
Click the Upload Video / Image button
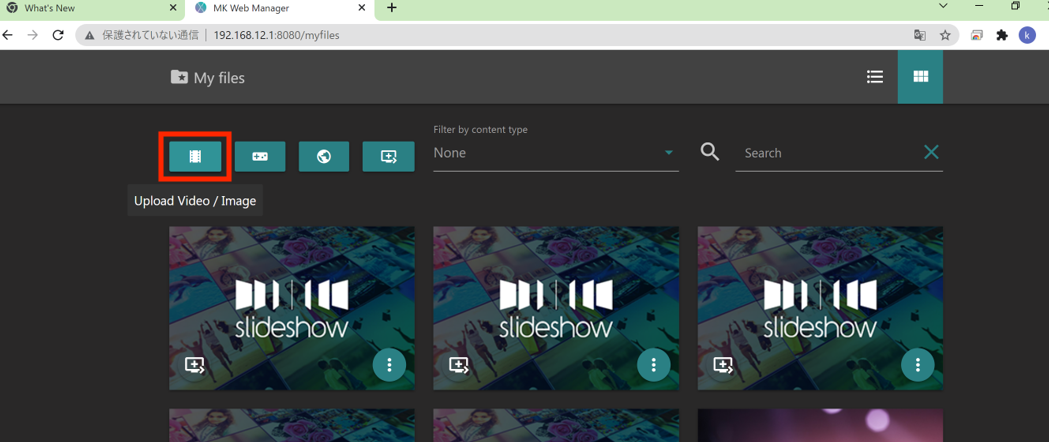click(x=195, y=156)
